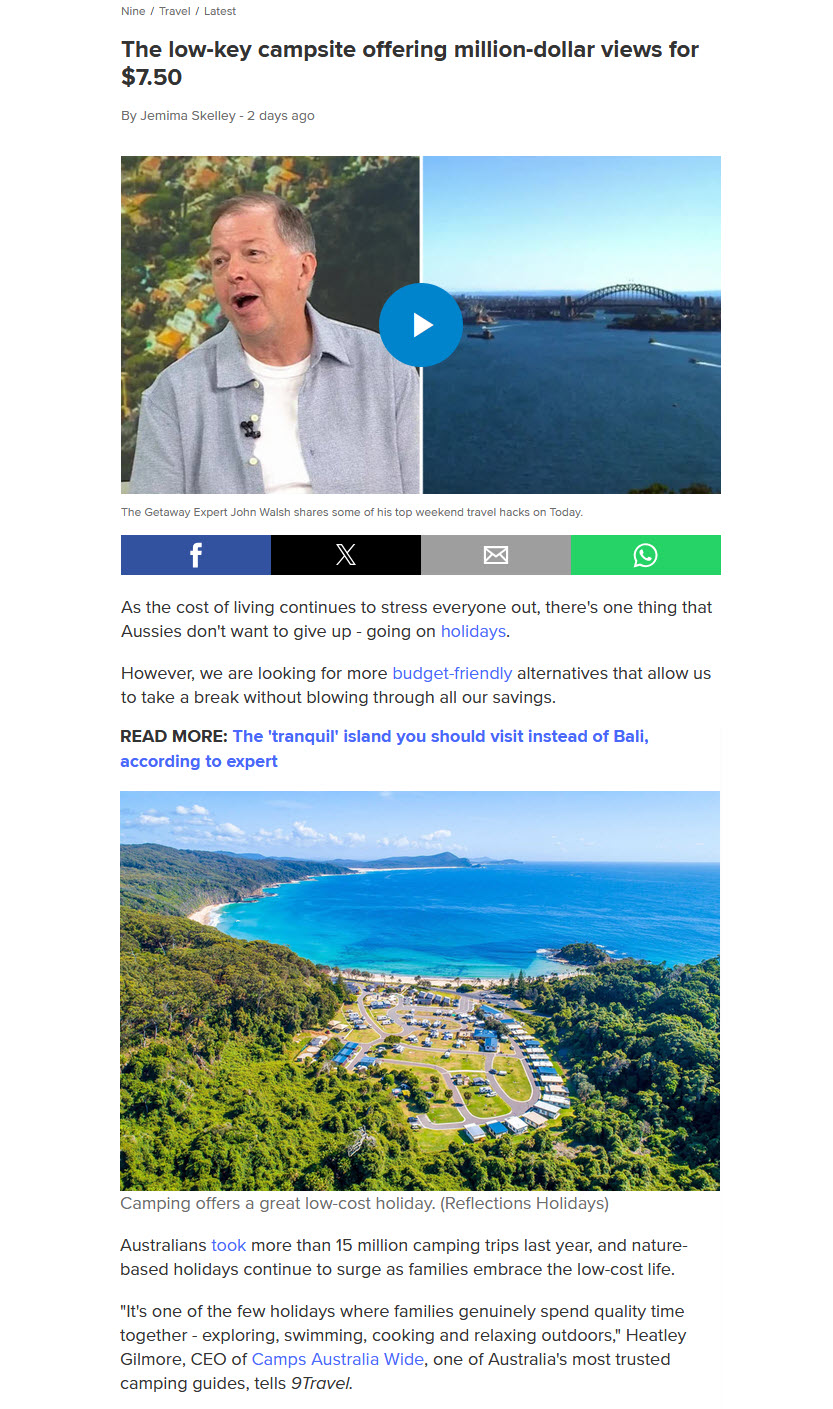
Task: Open the 'took' hyperlink
Action: click(x=228, y=1246)
